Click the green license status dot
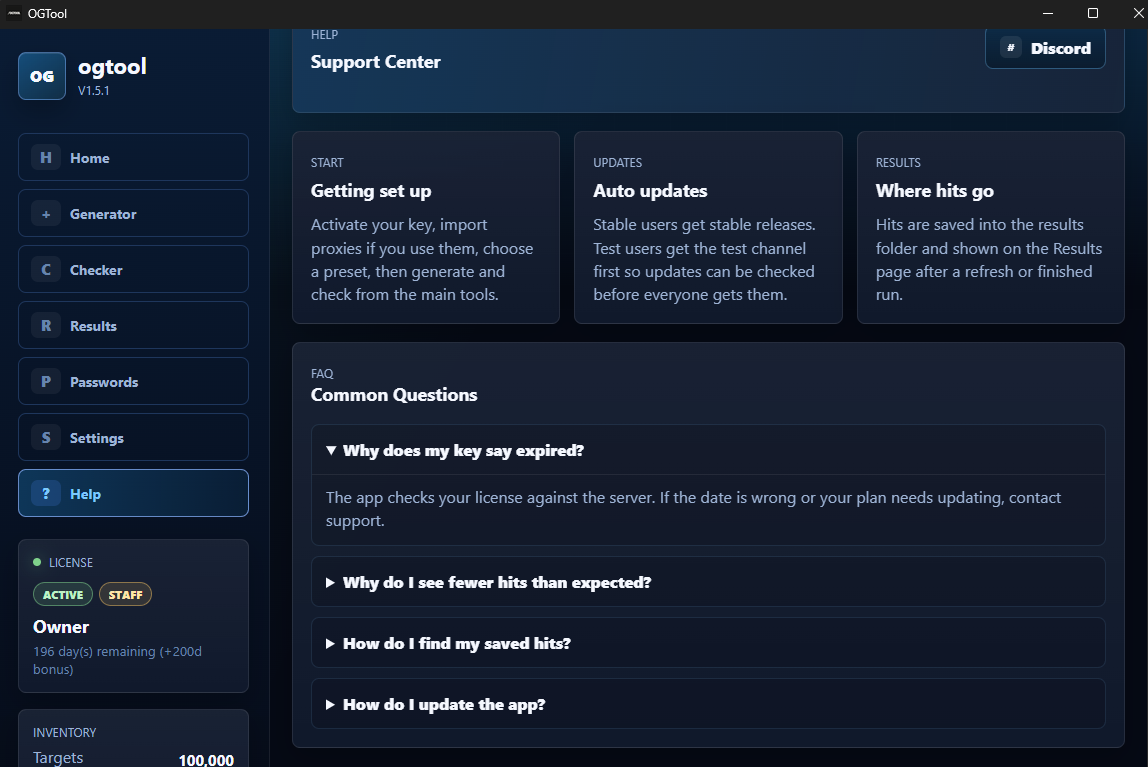The width and height of the screenshot is (1148, 767). point(37,562)
